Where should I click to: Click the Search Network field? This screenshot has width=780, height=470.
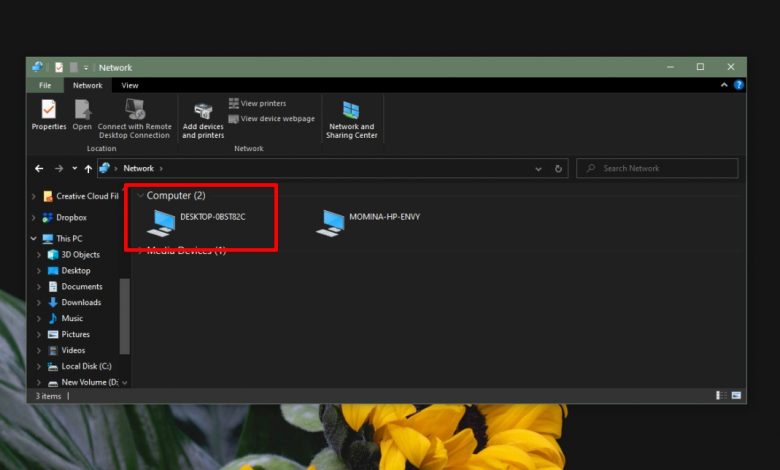pos(657,169)
